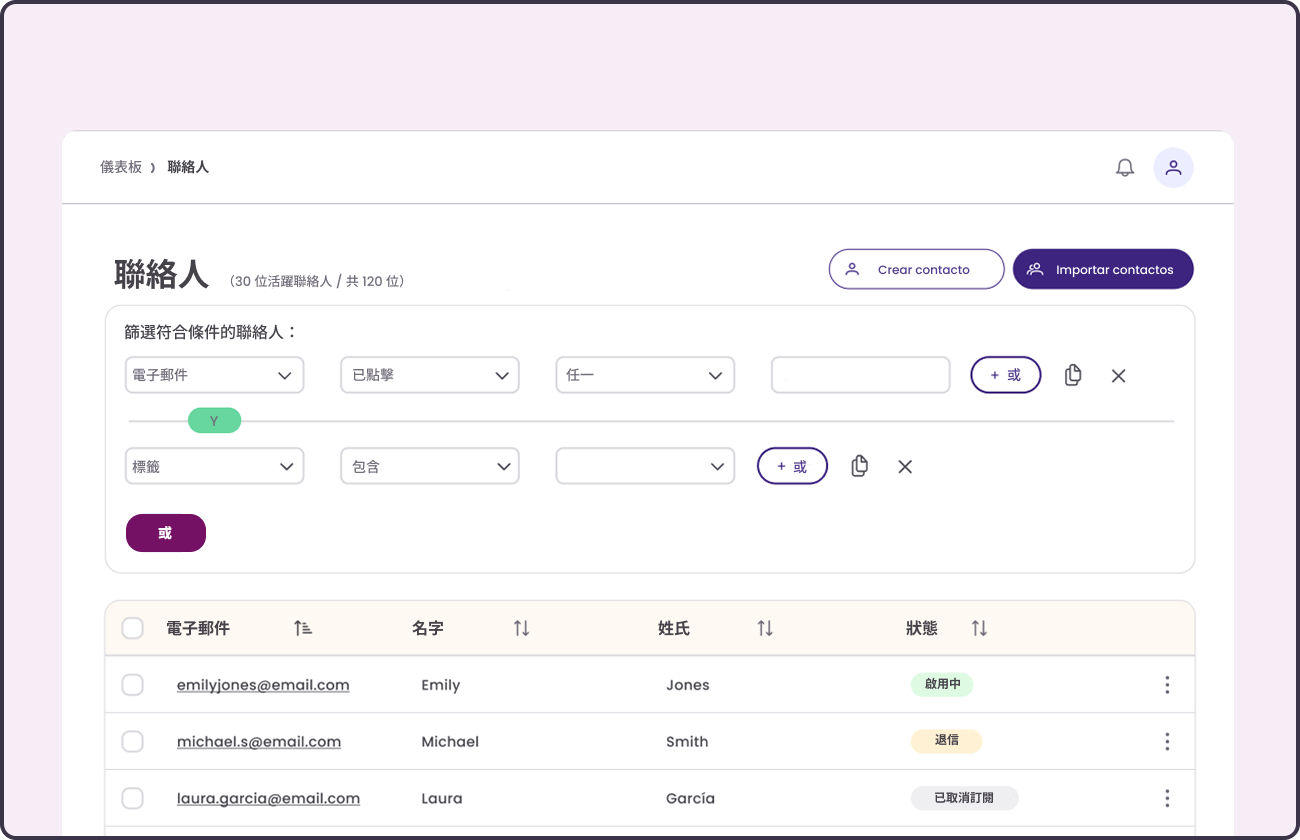Viewport: 1300px width, 840px height.
Task: Toggle the select-all checkbox in table header
Action: [132, 628]
